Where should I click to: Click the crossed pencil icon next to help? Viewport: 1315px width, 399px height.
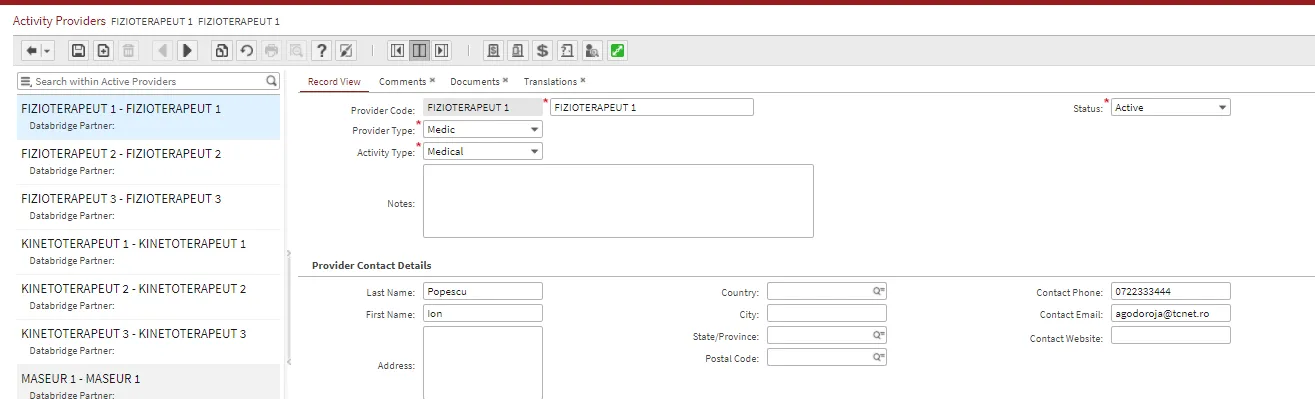pyautogui.click(x=345, y=50)
